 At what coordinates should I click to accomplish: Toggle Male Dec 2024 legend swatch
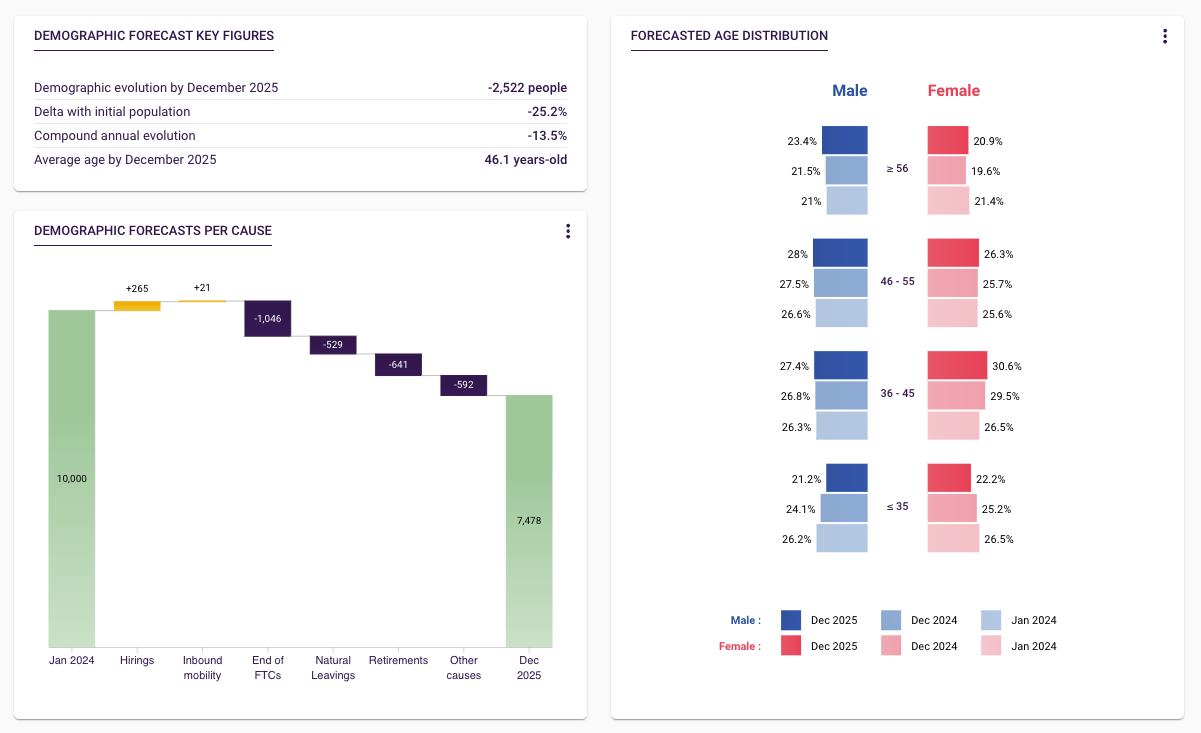[x=892, y=620]
